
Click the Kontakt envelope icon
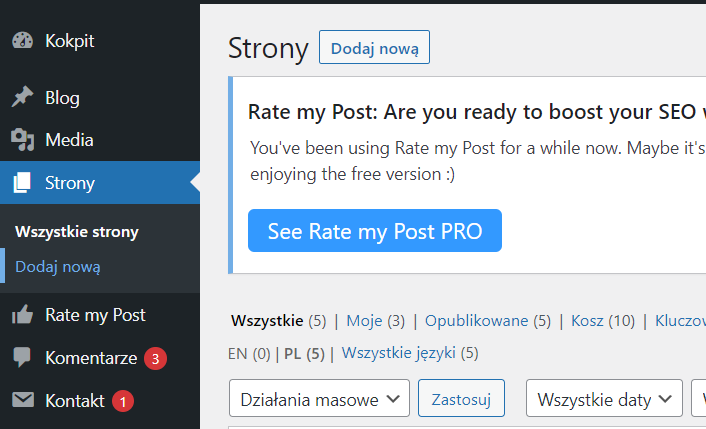coord(22,401)
